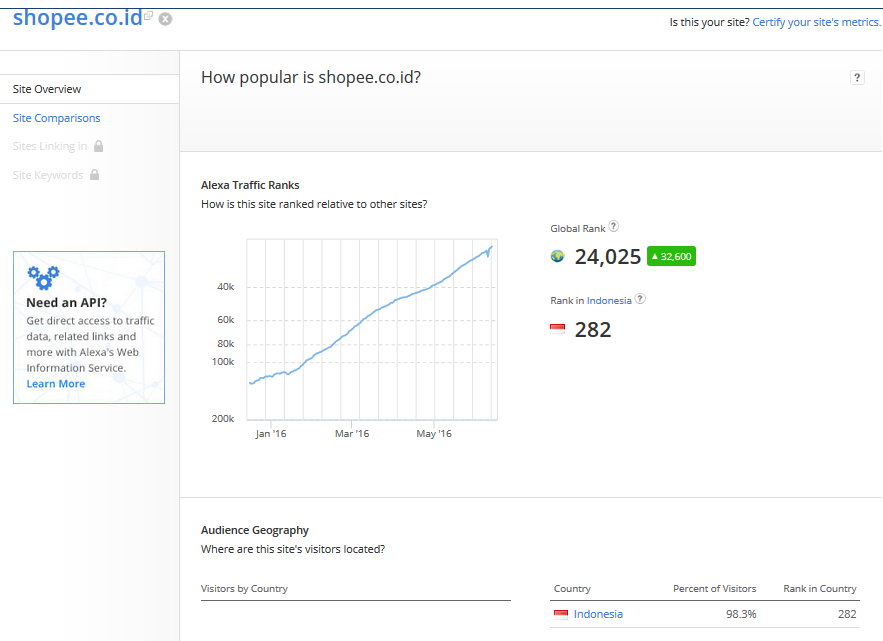Click the globe icon beside the Global Rank
Viewport: 883px width, 641px height.
(x=557, y=256)
